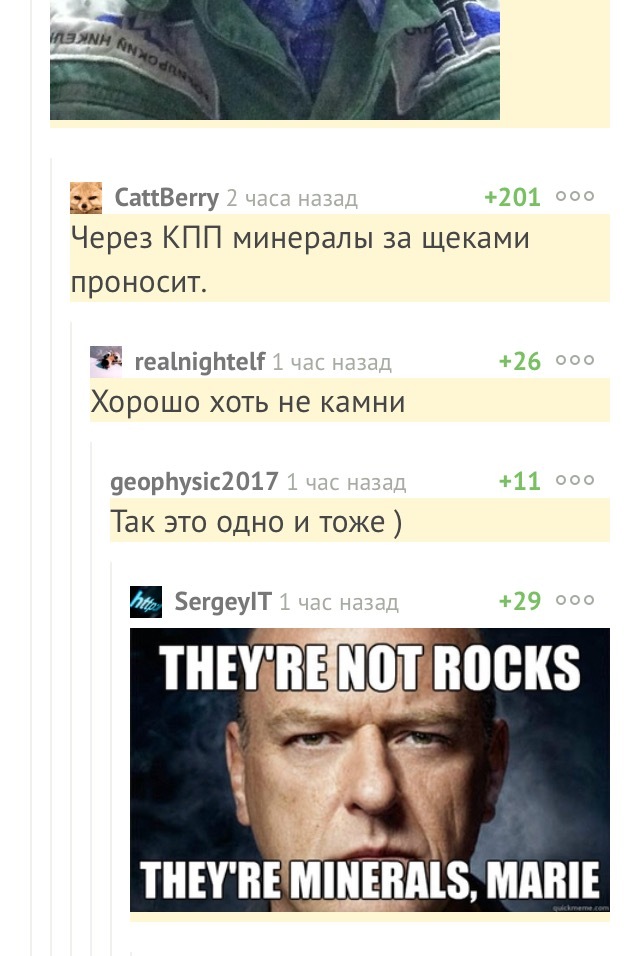Open realnightelf's avatar picture
The width and height of the screenshot is (640, 956).
coord(106,362)
